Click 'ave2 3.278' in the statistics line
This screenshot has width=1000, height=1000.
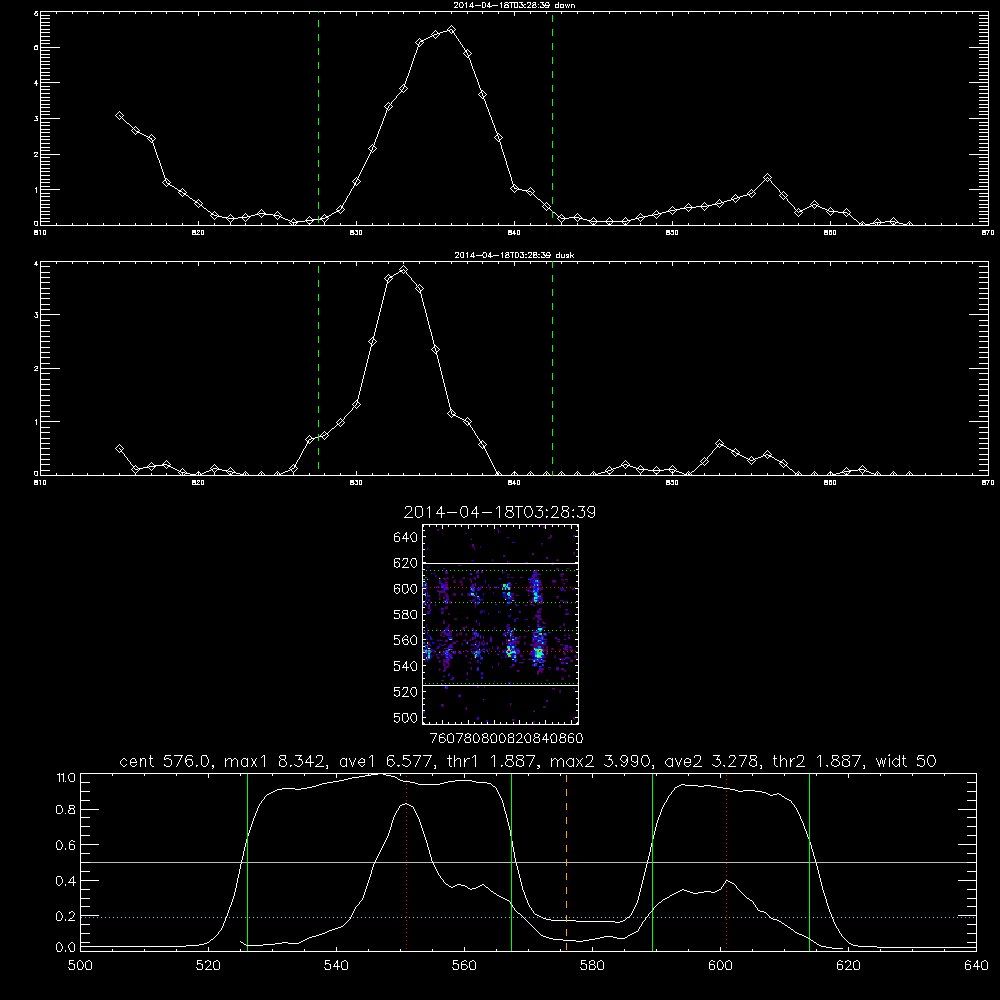pos(710,761)
